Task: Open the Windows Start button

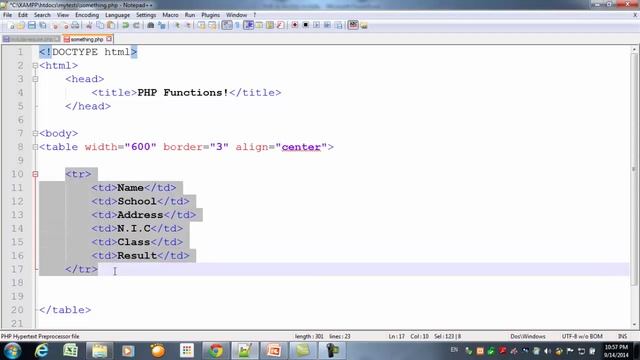Action: click(12, 351)
